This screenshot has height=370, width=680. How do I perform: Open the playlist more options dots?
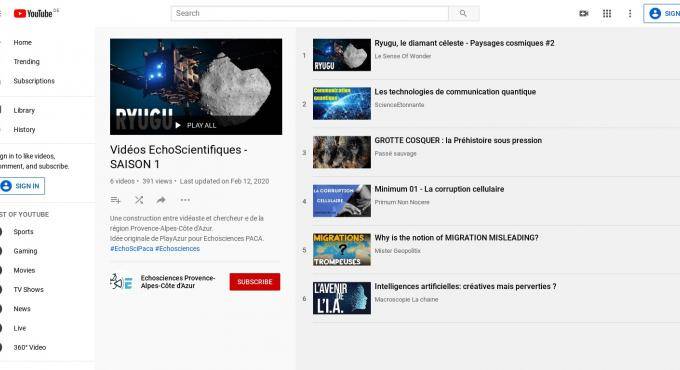[x=185, y=200]
